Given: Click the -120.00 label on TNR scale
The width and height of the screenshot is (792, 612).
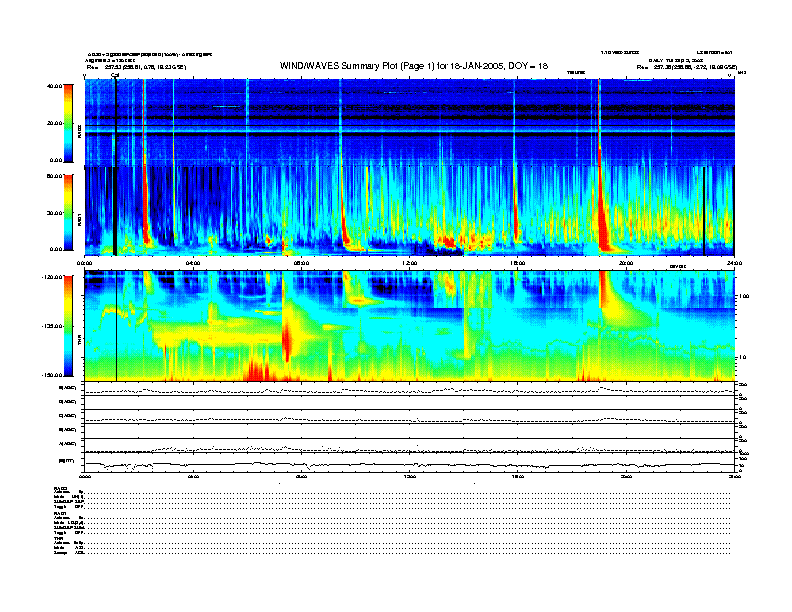Looking at the screenshot, I should [x=52, y=277].
